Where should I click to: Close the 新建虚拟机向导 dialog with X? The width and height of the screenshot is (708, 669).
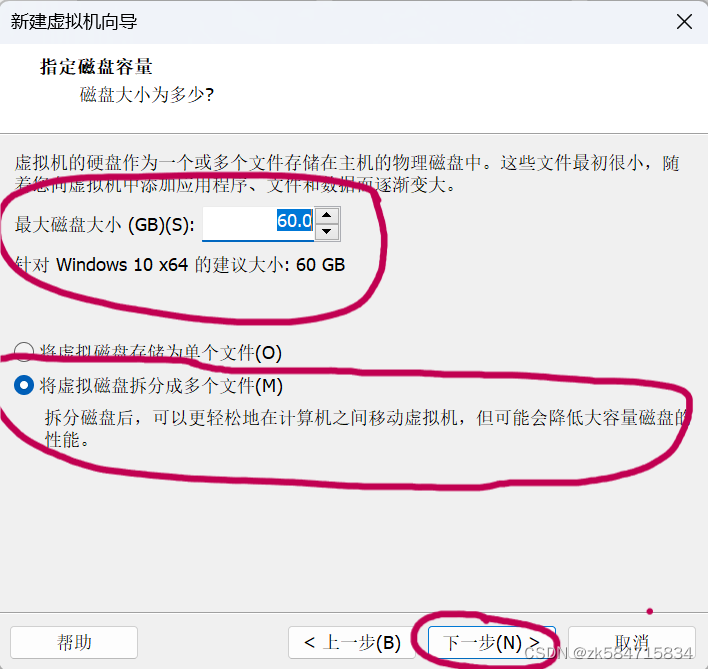click(x=684, y=21)
